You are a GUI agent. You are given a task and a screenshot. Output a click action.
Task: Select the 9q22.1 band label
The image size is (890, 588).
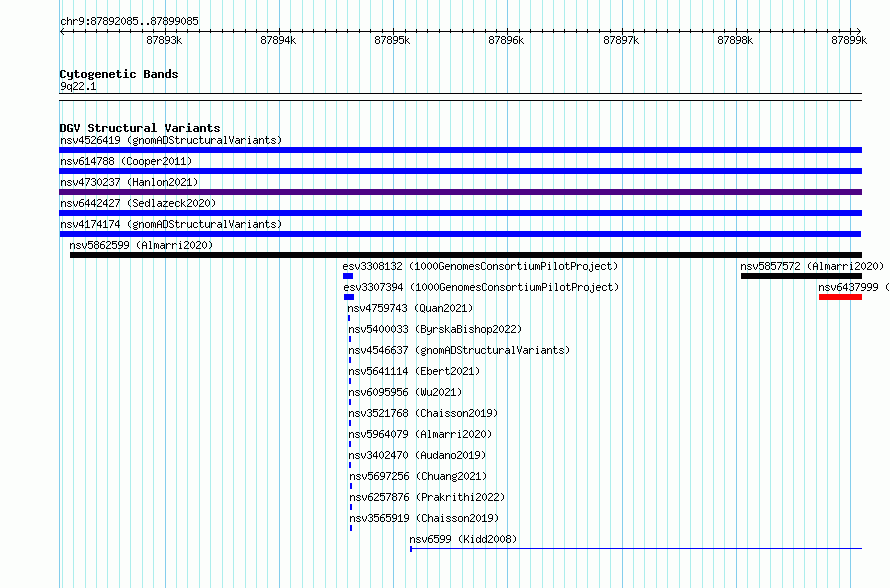pos(78,87)
